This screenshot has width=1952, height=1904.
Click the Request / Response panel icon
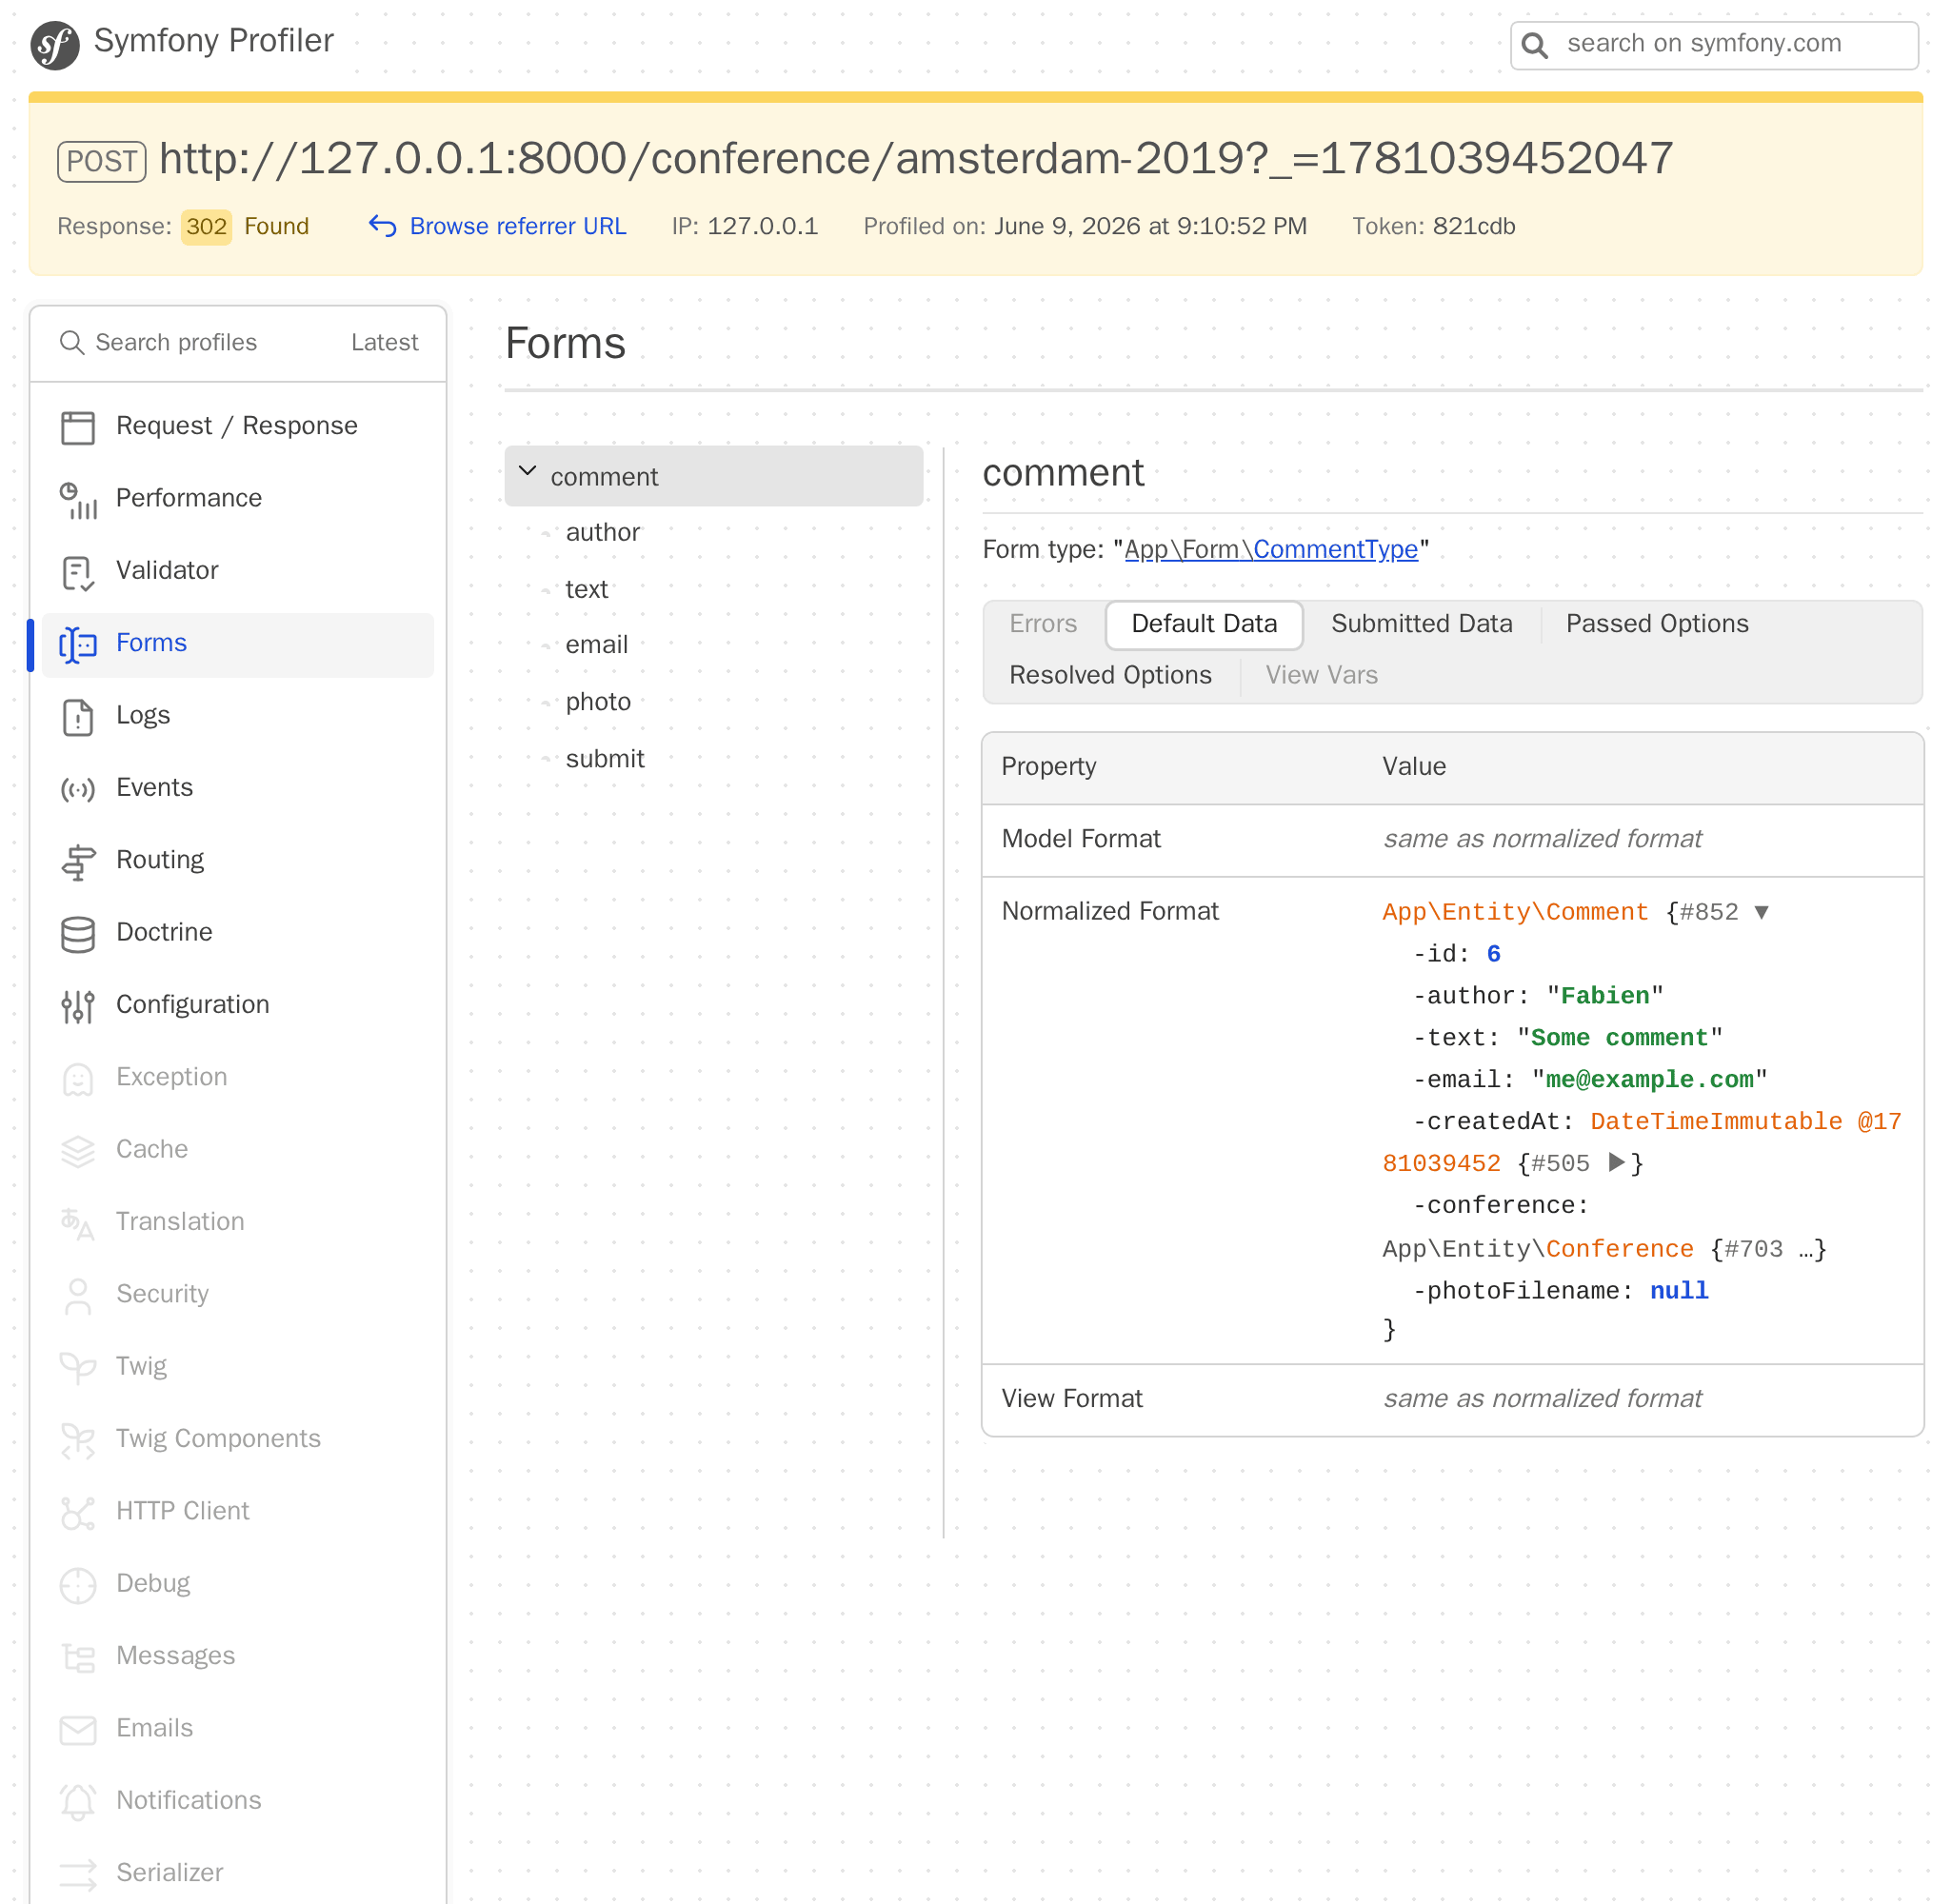(78, 427)
